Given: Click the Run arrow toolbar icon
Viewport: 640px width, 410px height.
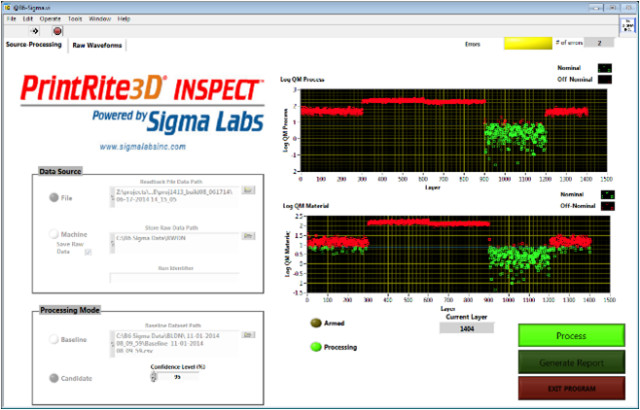Looking at the screenshot, I should tap(35, 31).
